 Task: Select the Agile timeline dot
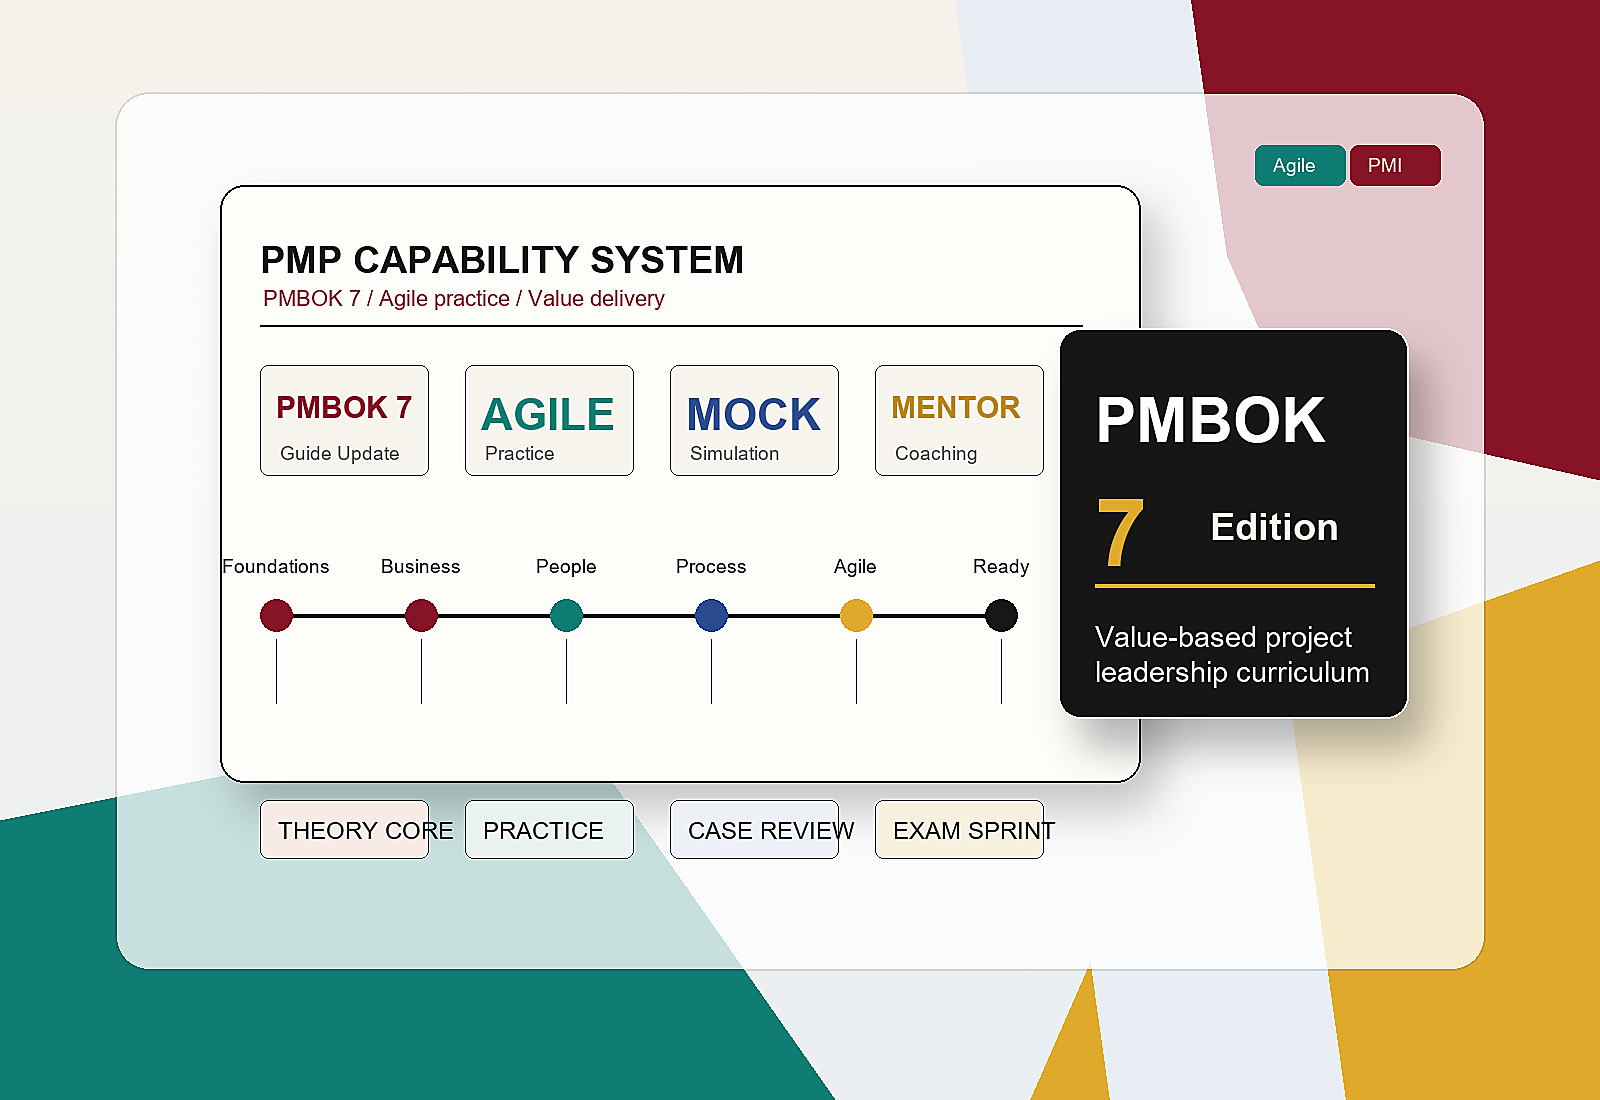[x=856, y=615]
